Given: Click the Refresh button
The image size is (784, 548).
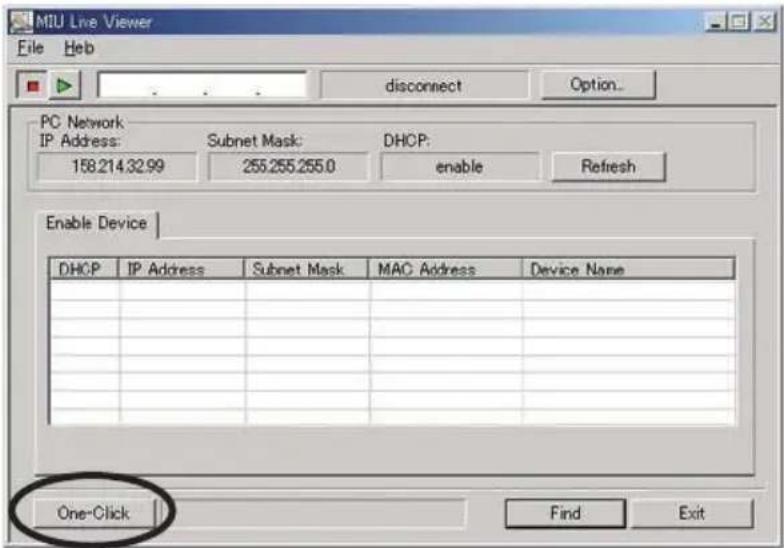Looking at the screenshot, I should click(x=608, y=166).
